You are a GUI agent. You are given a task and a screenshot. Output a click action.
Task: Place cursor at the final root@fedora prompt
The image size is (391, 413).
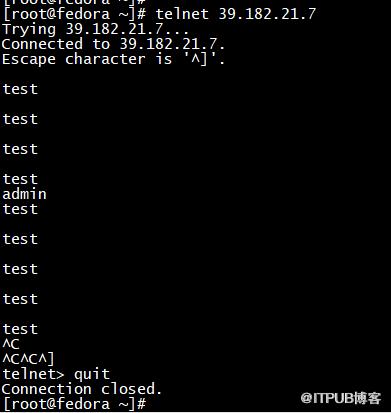point(74,404)
